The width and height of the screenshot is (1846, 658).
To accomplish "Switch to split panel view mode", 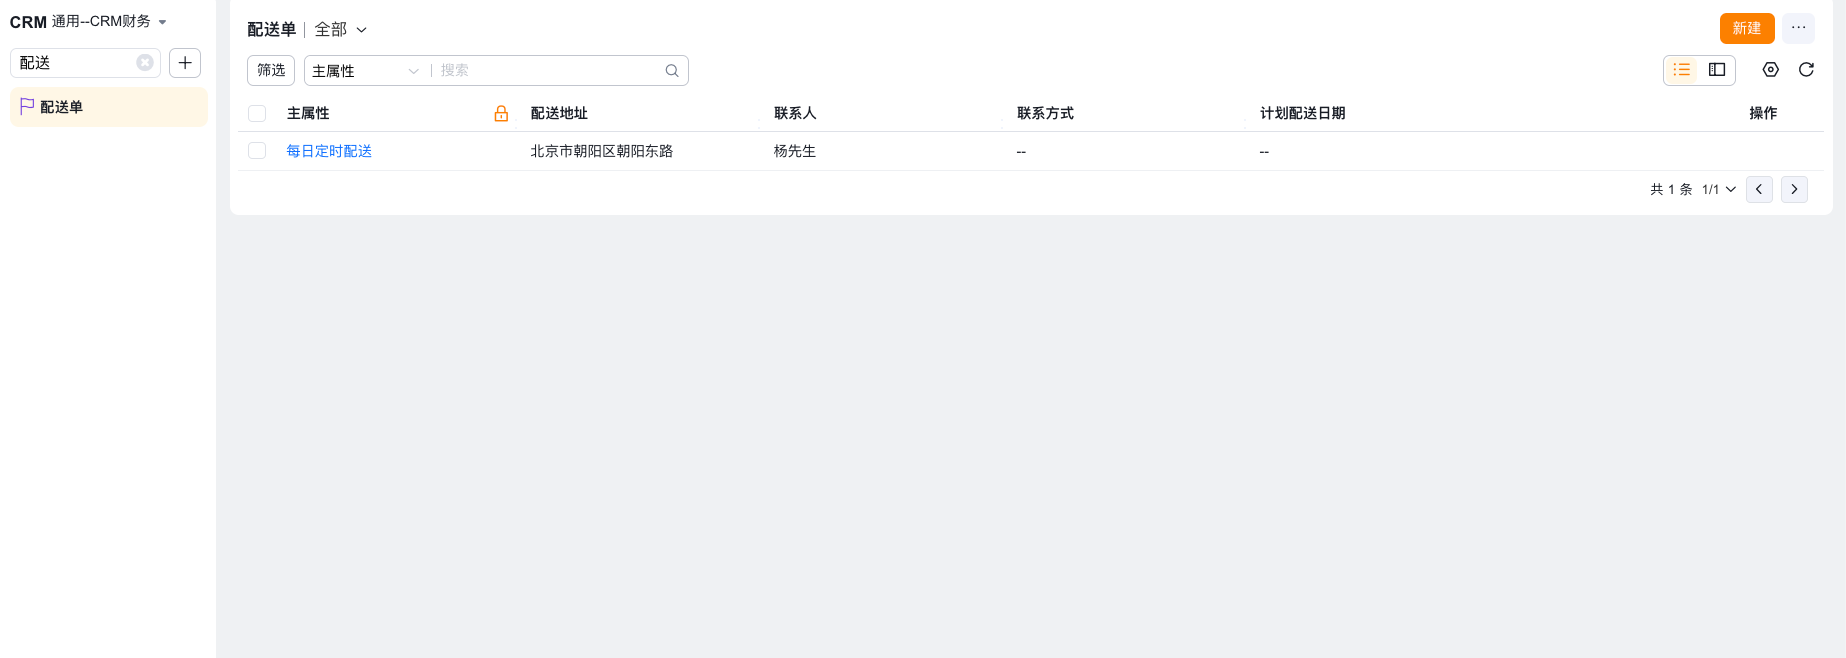I will (x=1717, y=70).
